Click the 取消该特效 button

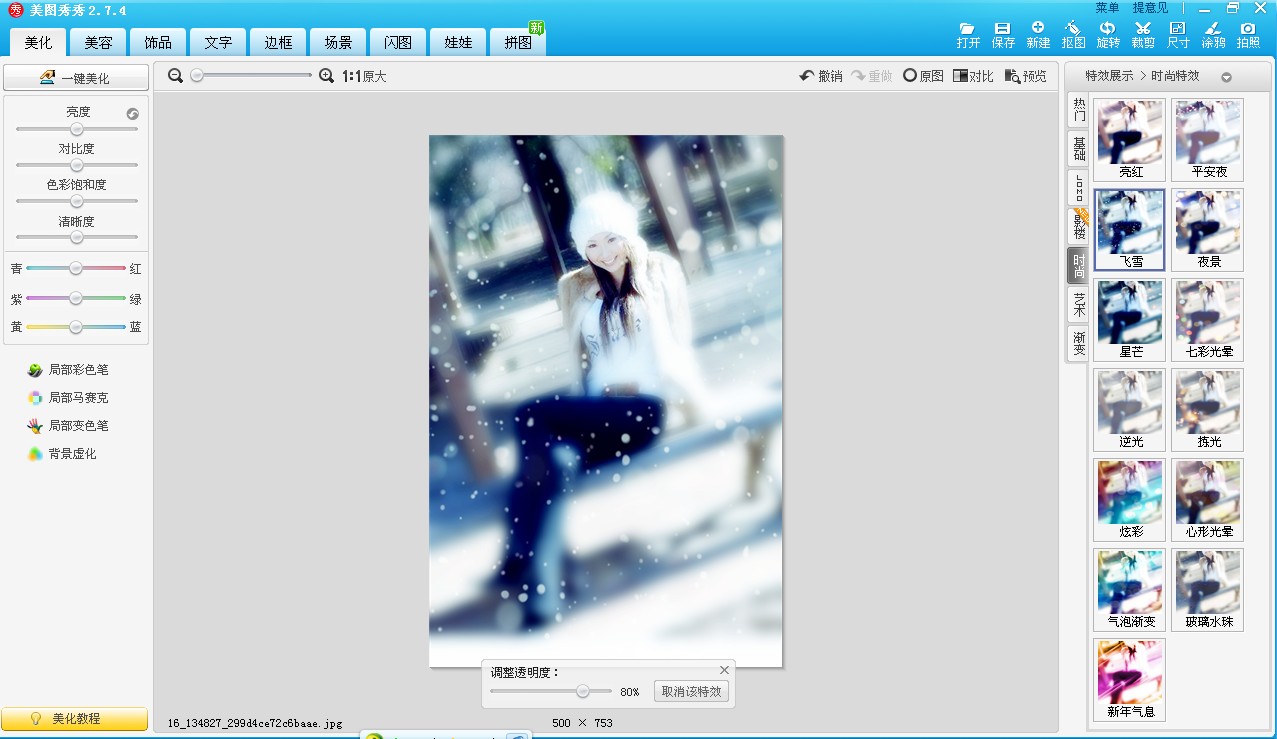691,691
